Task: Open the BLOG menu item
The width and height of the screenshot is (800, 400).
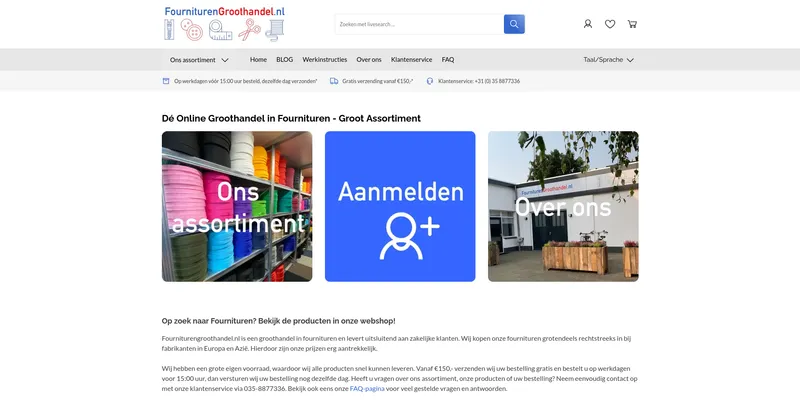Action: 285,60
